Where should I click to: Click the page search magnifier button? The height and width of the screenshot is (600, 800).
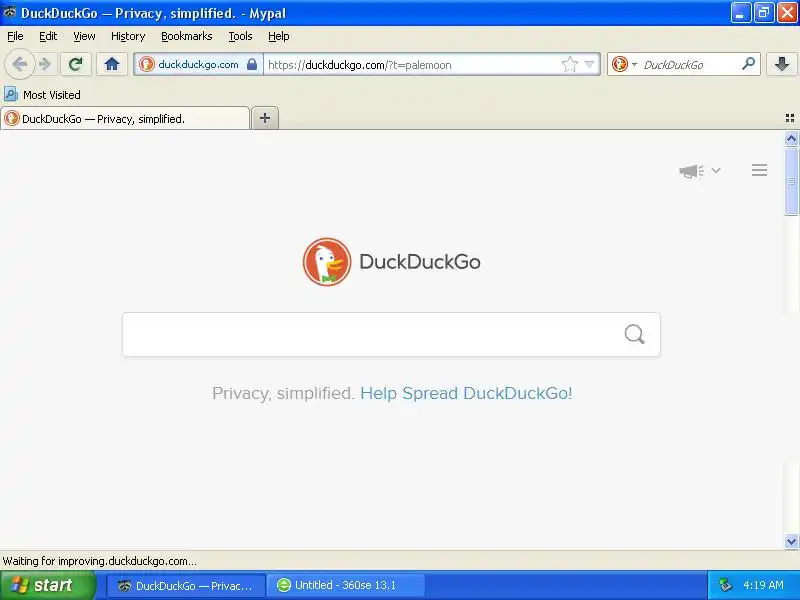point(634,335)
